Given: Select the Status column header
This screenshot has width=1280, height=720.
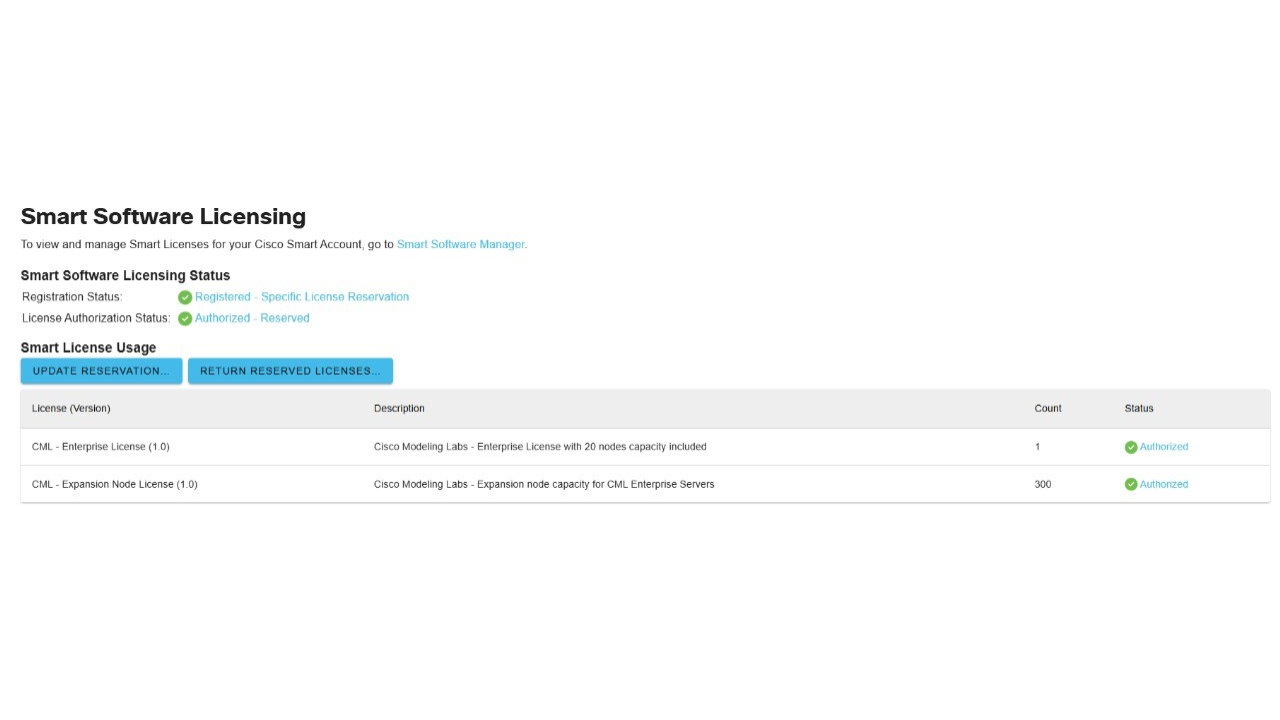Looking at the screenshot, I should 1139,408.
